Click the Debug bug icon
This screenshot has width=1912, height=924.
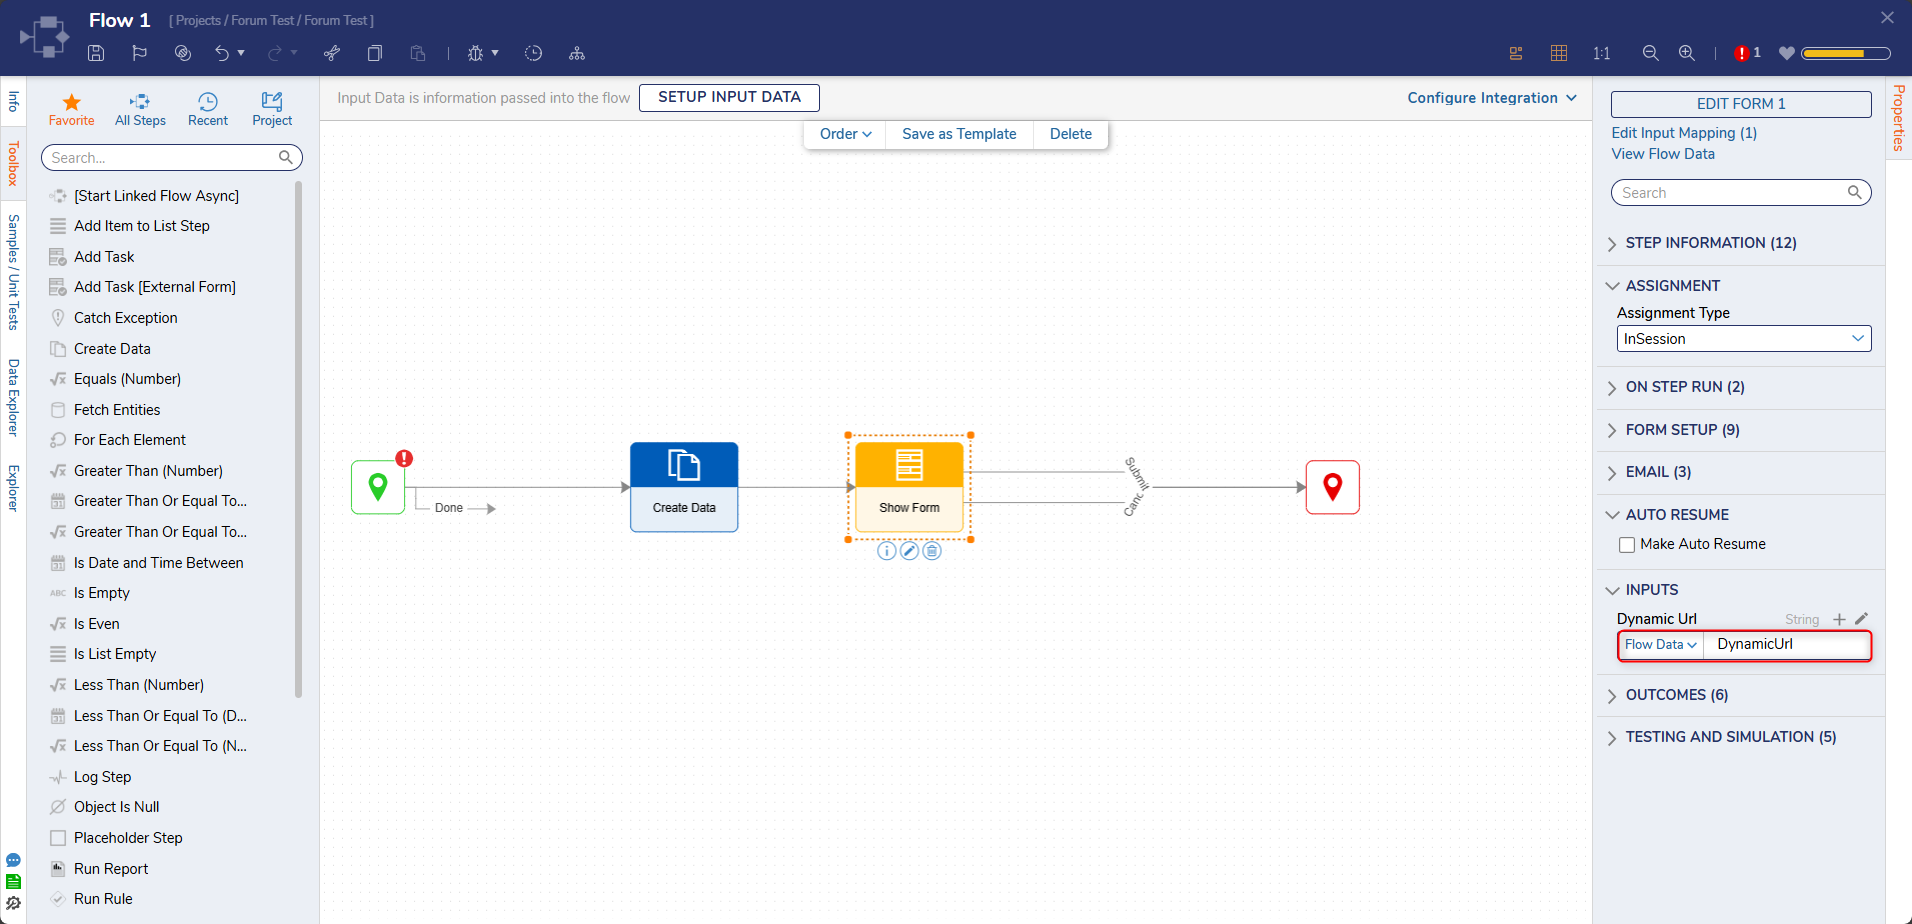(475, 53)
